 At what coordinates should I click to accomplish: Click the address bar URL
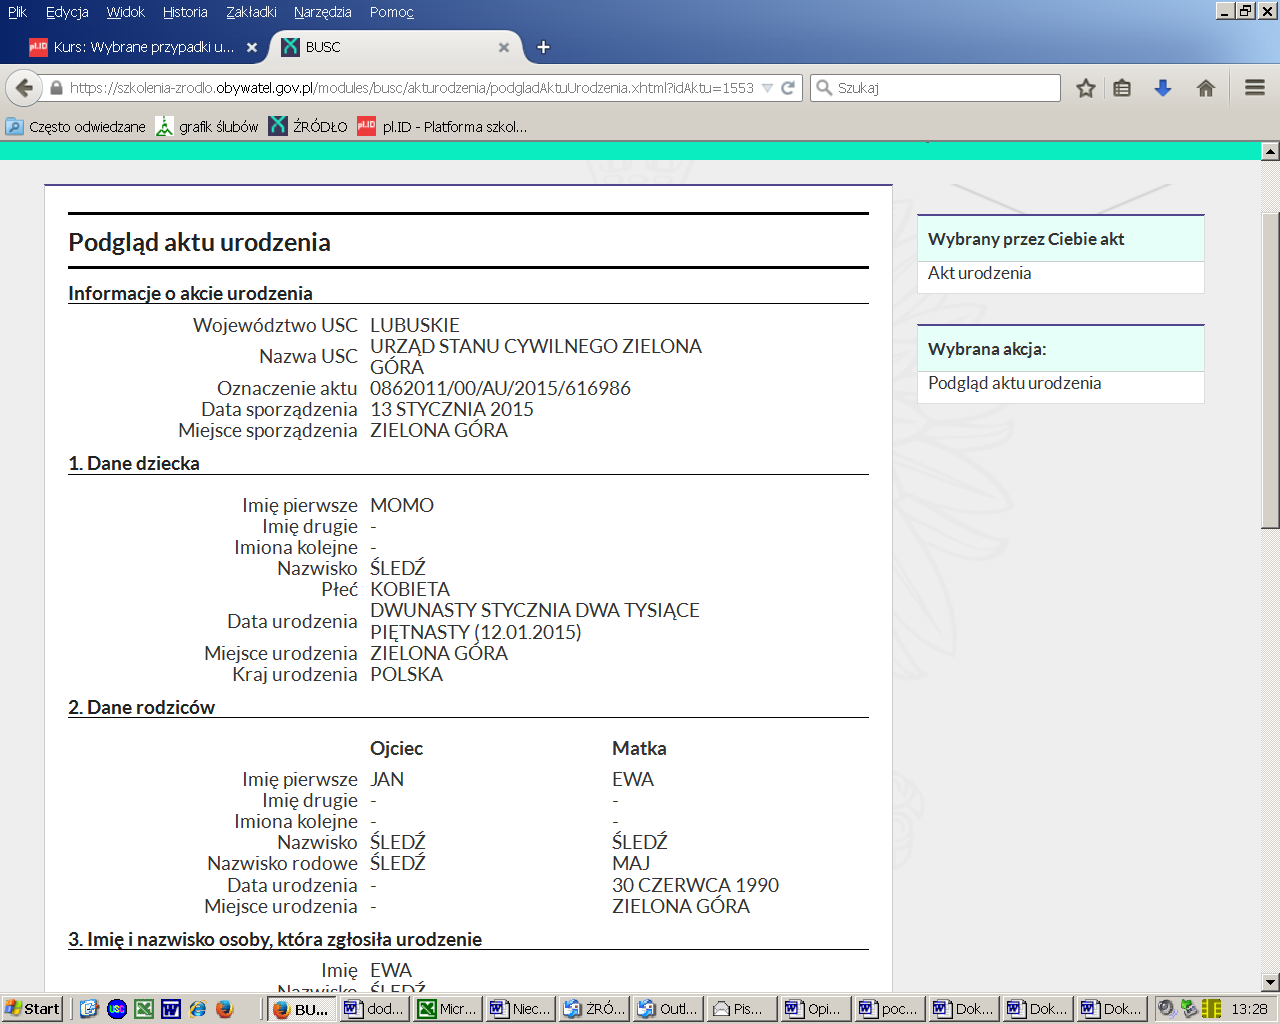[x=412, y=88]
